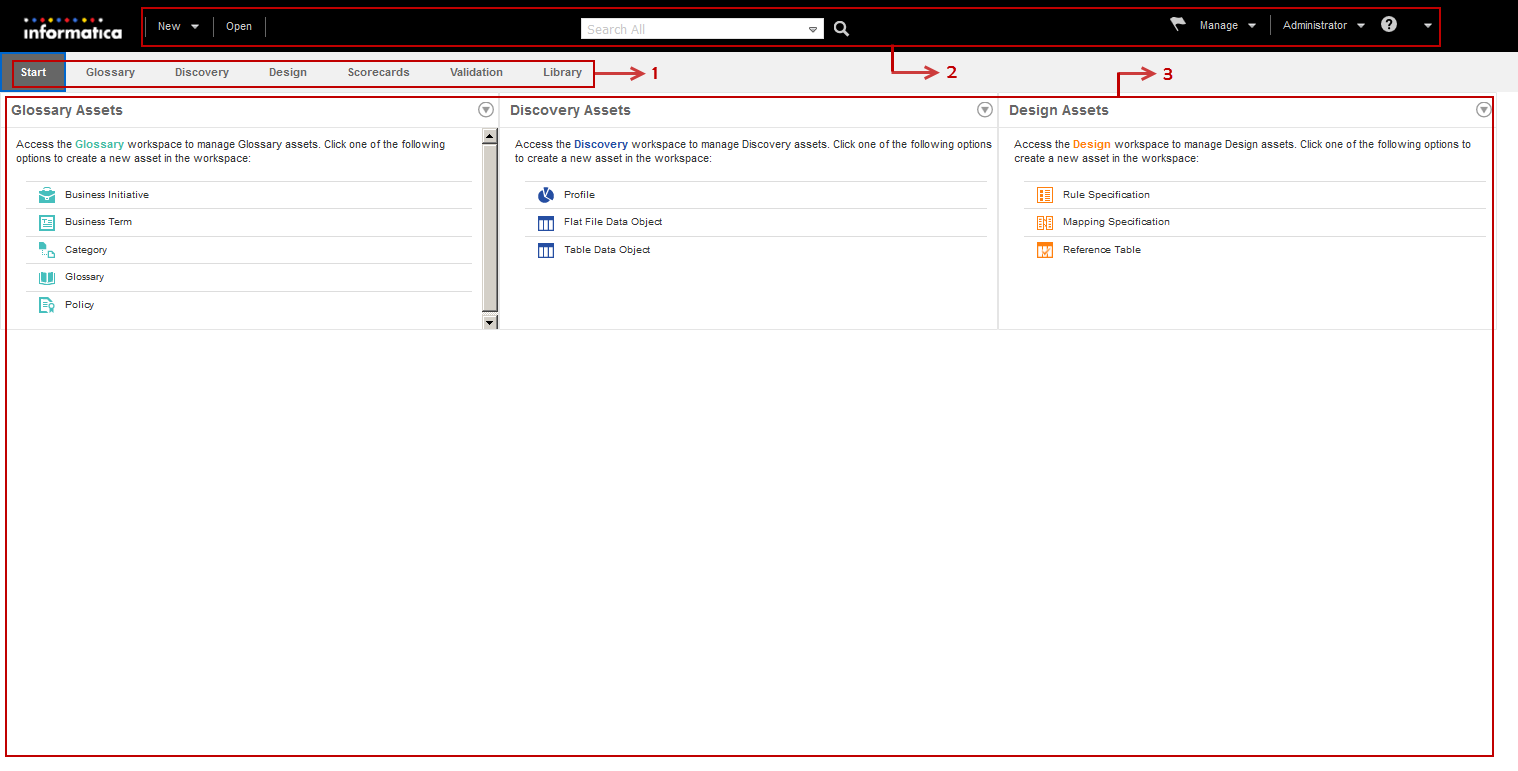Click the Flat File Data Object icon
Viewport: 1518px width, 771px height.
click(x=545, y=222)
